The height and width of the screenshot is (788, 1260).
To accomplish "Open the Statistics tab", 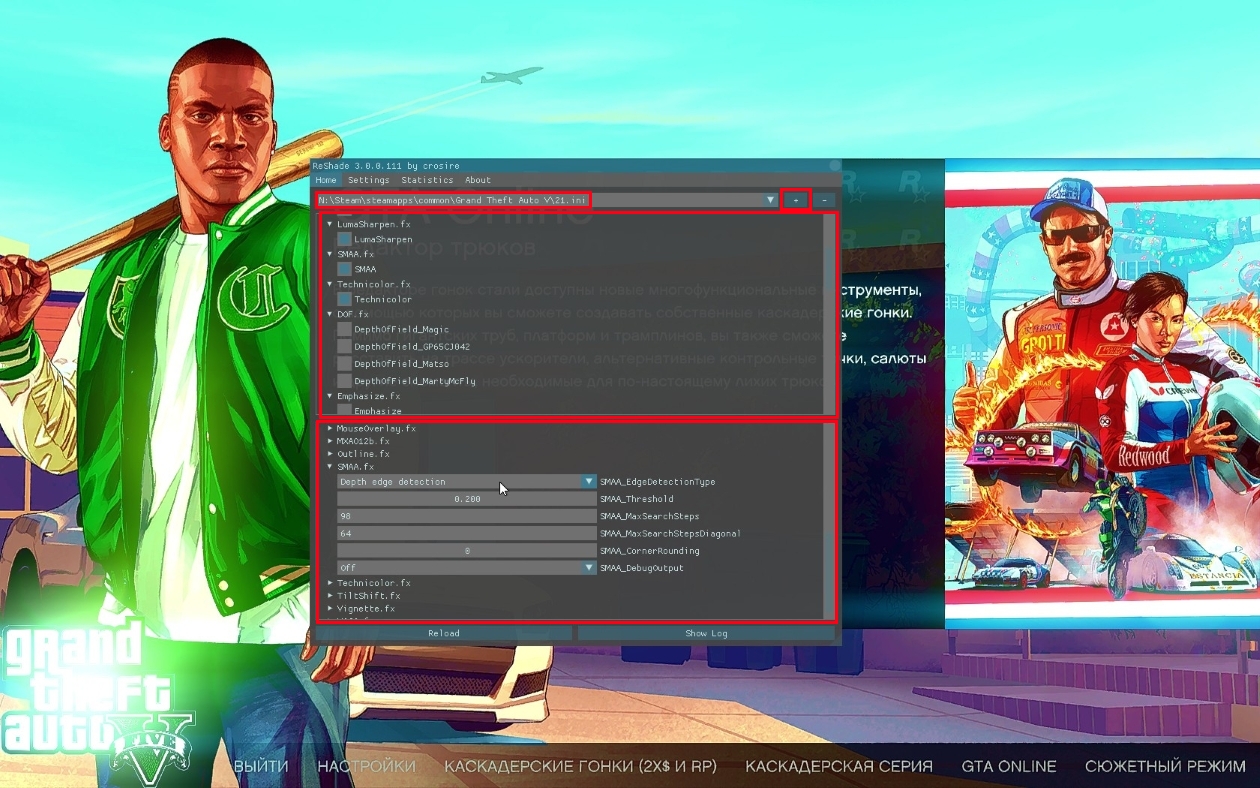I will click(x=427, y=180).
